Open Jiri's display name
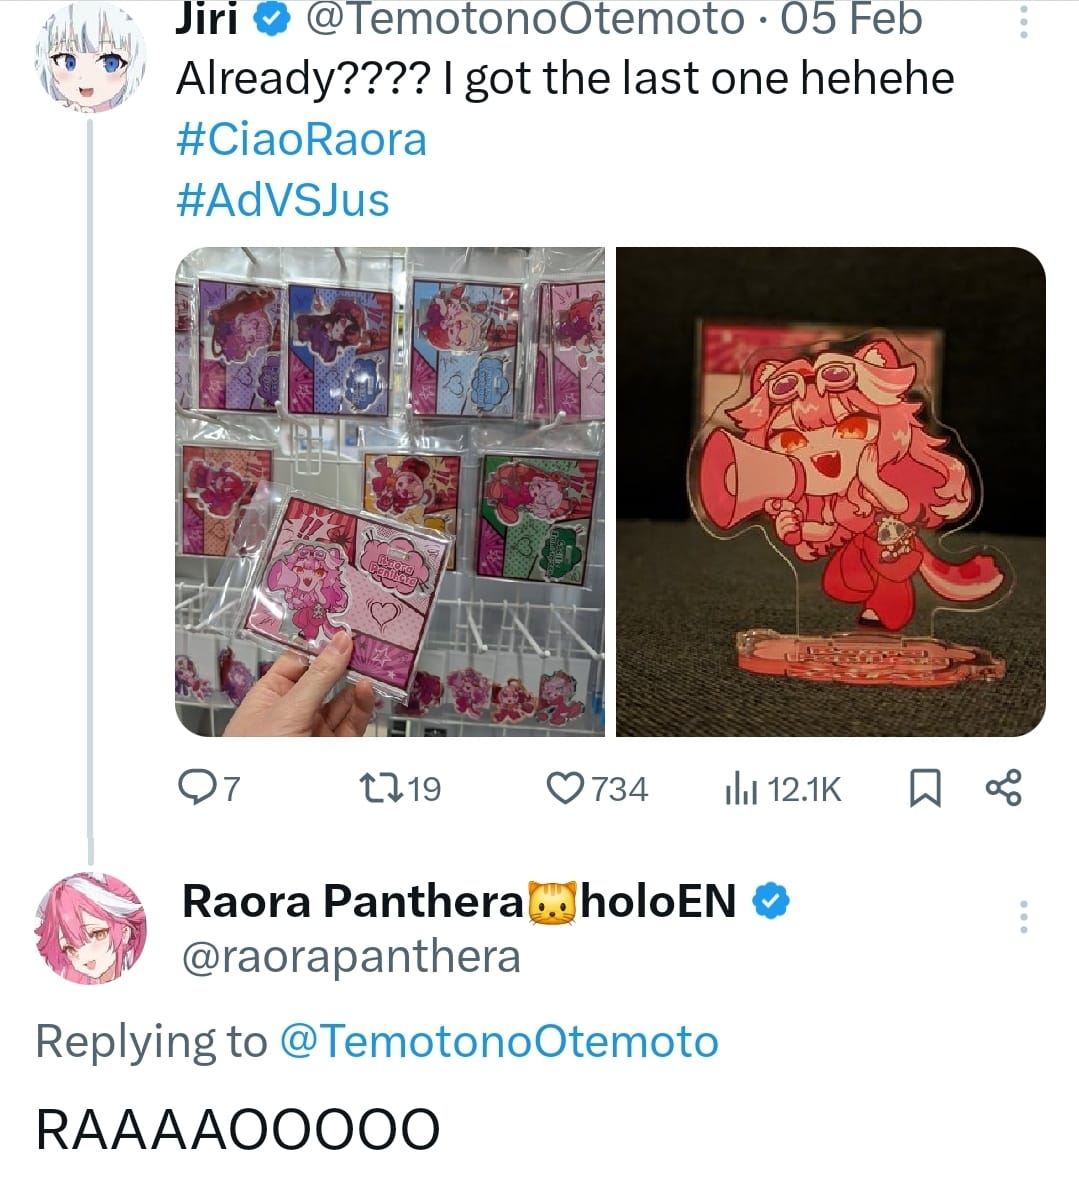The height and width of the screenshot is (1179, 1079). (x=207, y=20)
